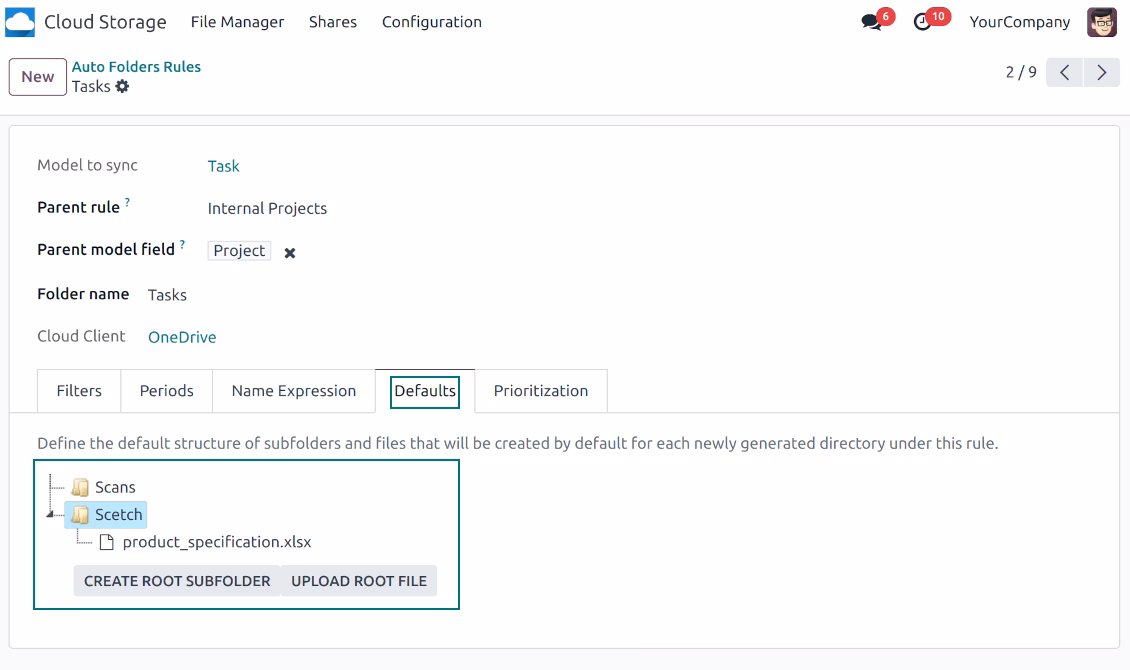Go to the previous record arrow
Image resolution: width=1130 pixels, height=670 pixels.
click(1064, 72)
